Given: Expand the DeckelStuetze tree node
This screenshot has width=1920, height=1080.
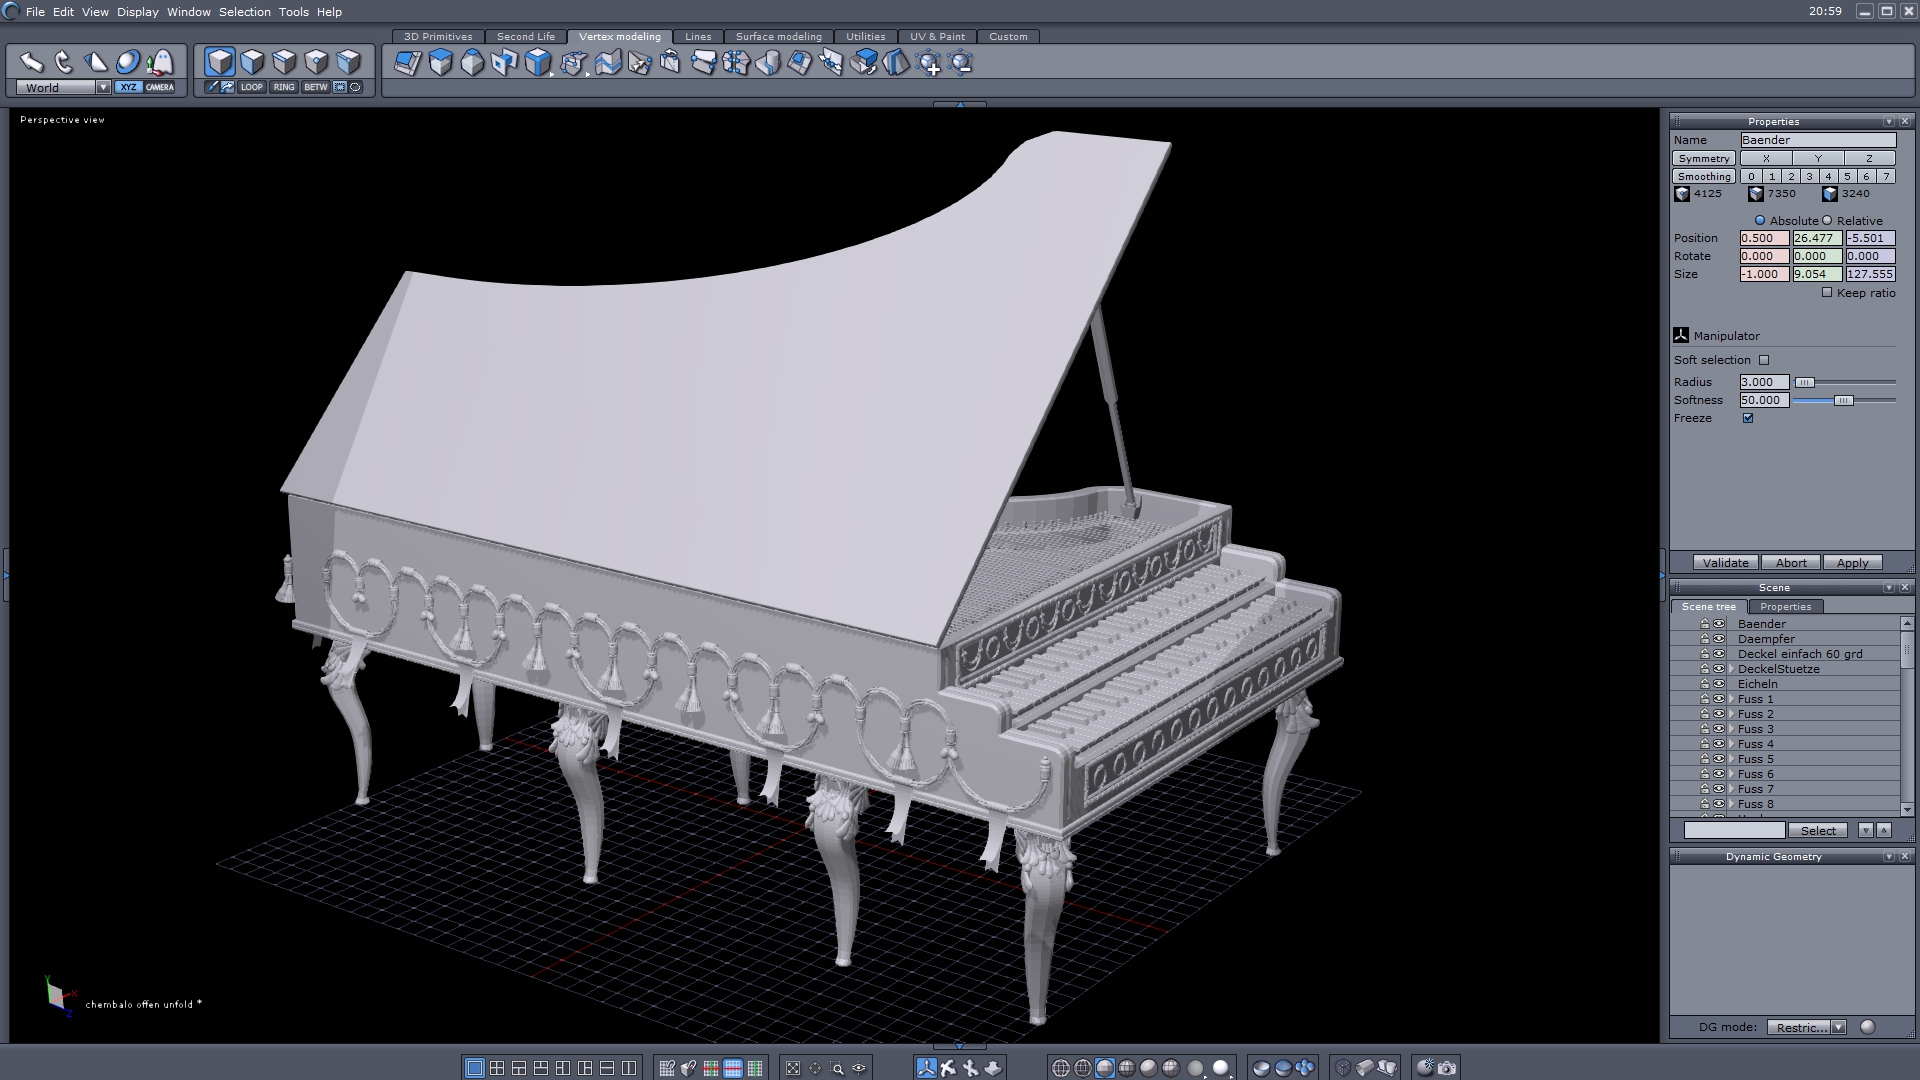Looking at the screenshot, I should 1732,669.
